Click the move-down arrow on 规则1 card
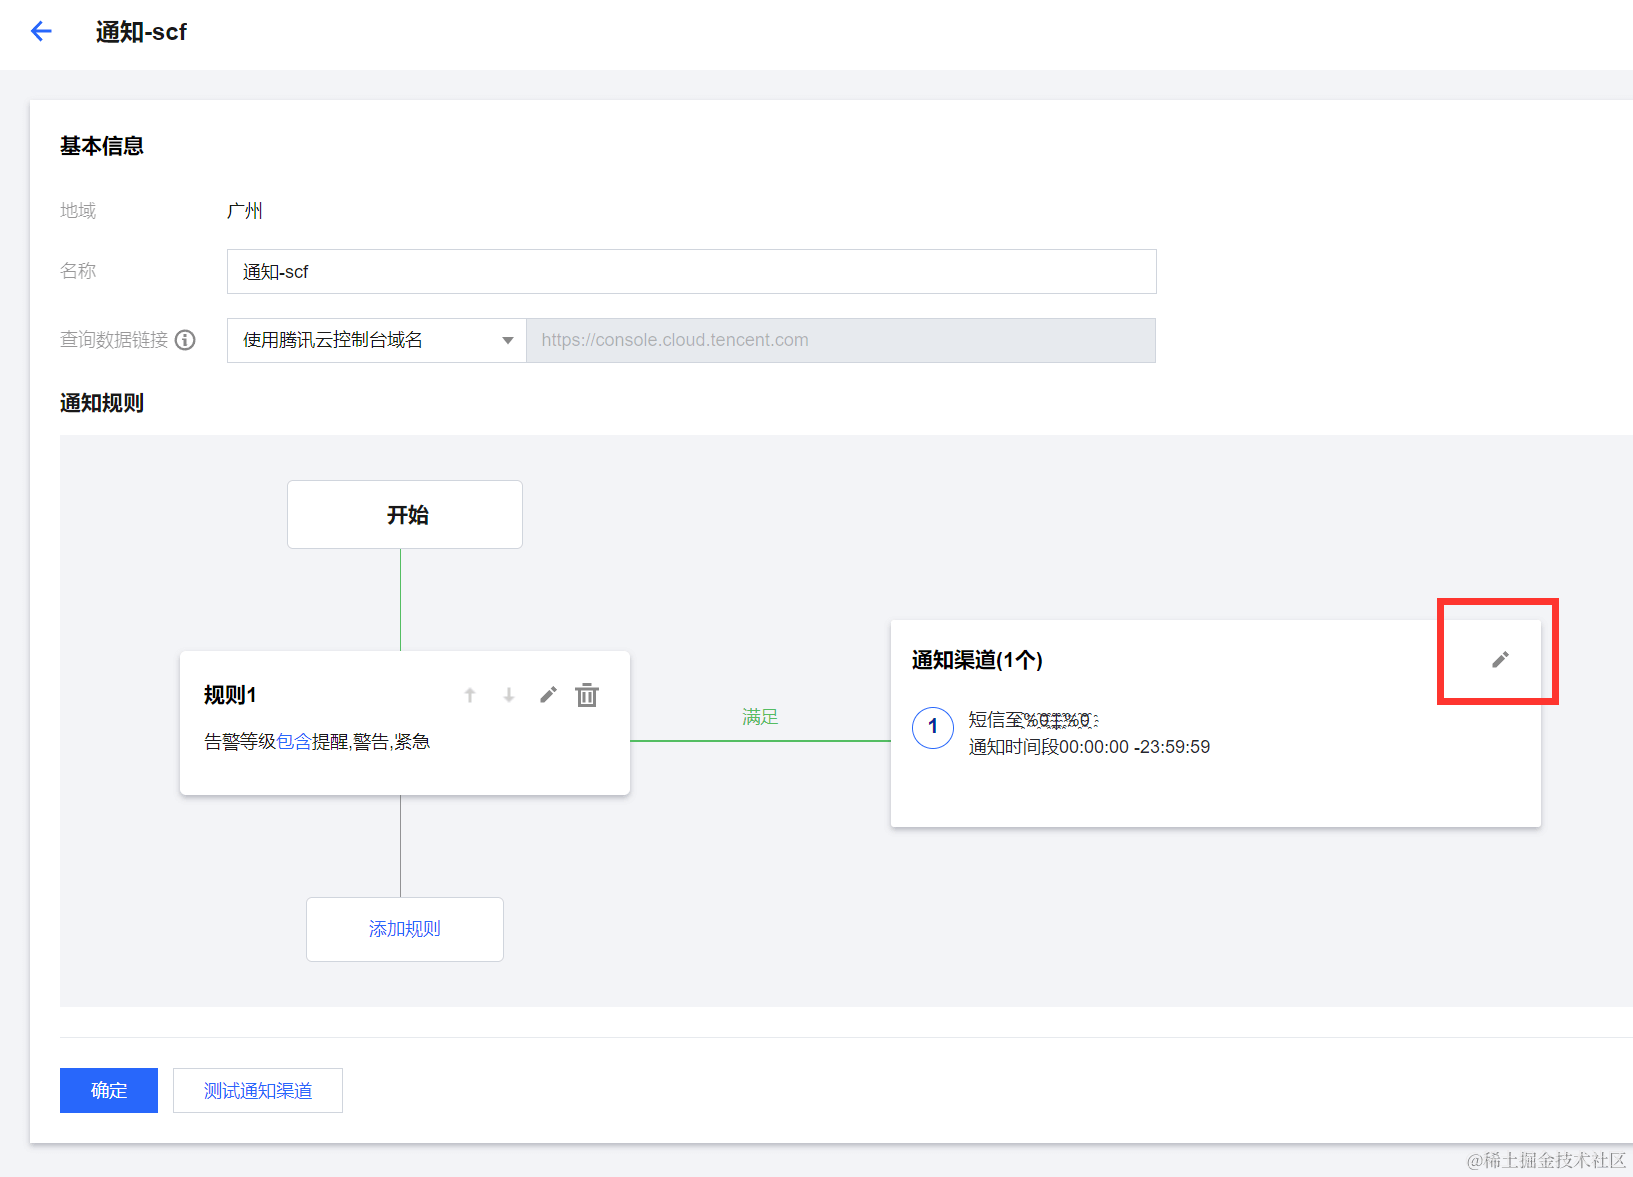The width and height of the screenshot is (1633, 1177). pyautogui.click(x=509, y=694)
